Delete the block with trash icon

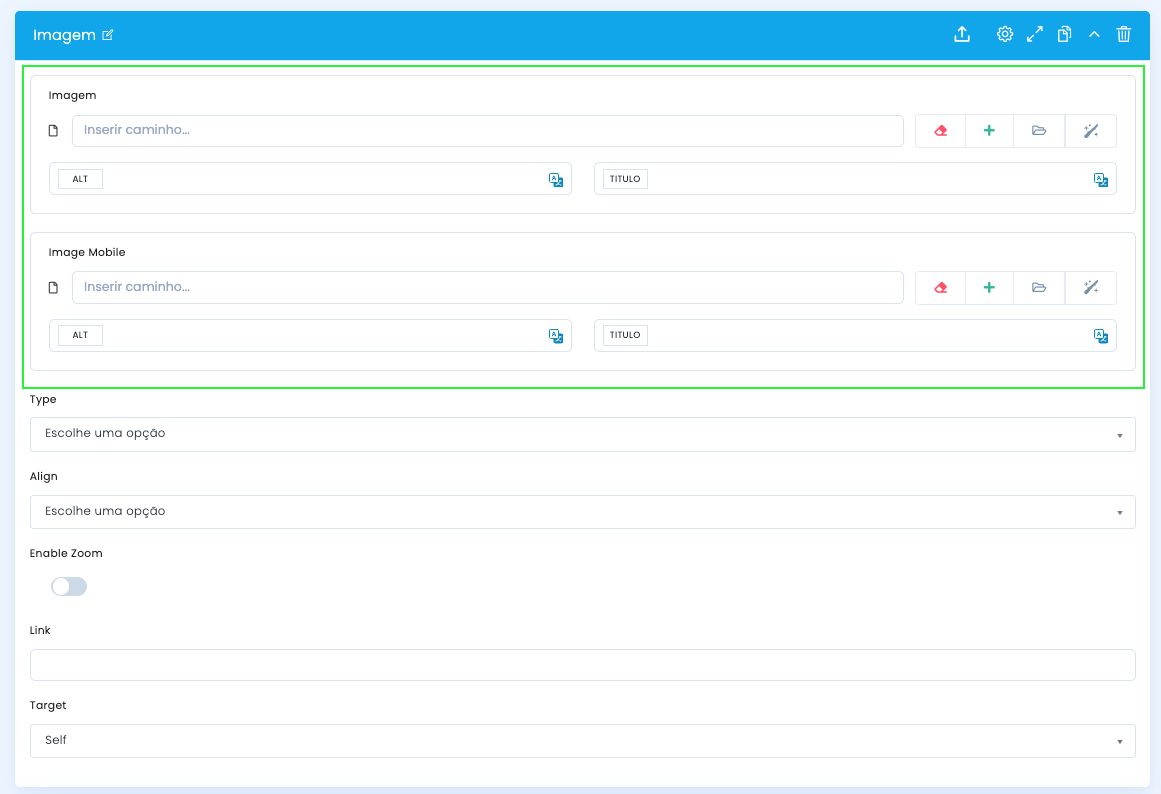[x=1123, y=34]
